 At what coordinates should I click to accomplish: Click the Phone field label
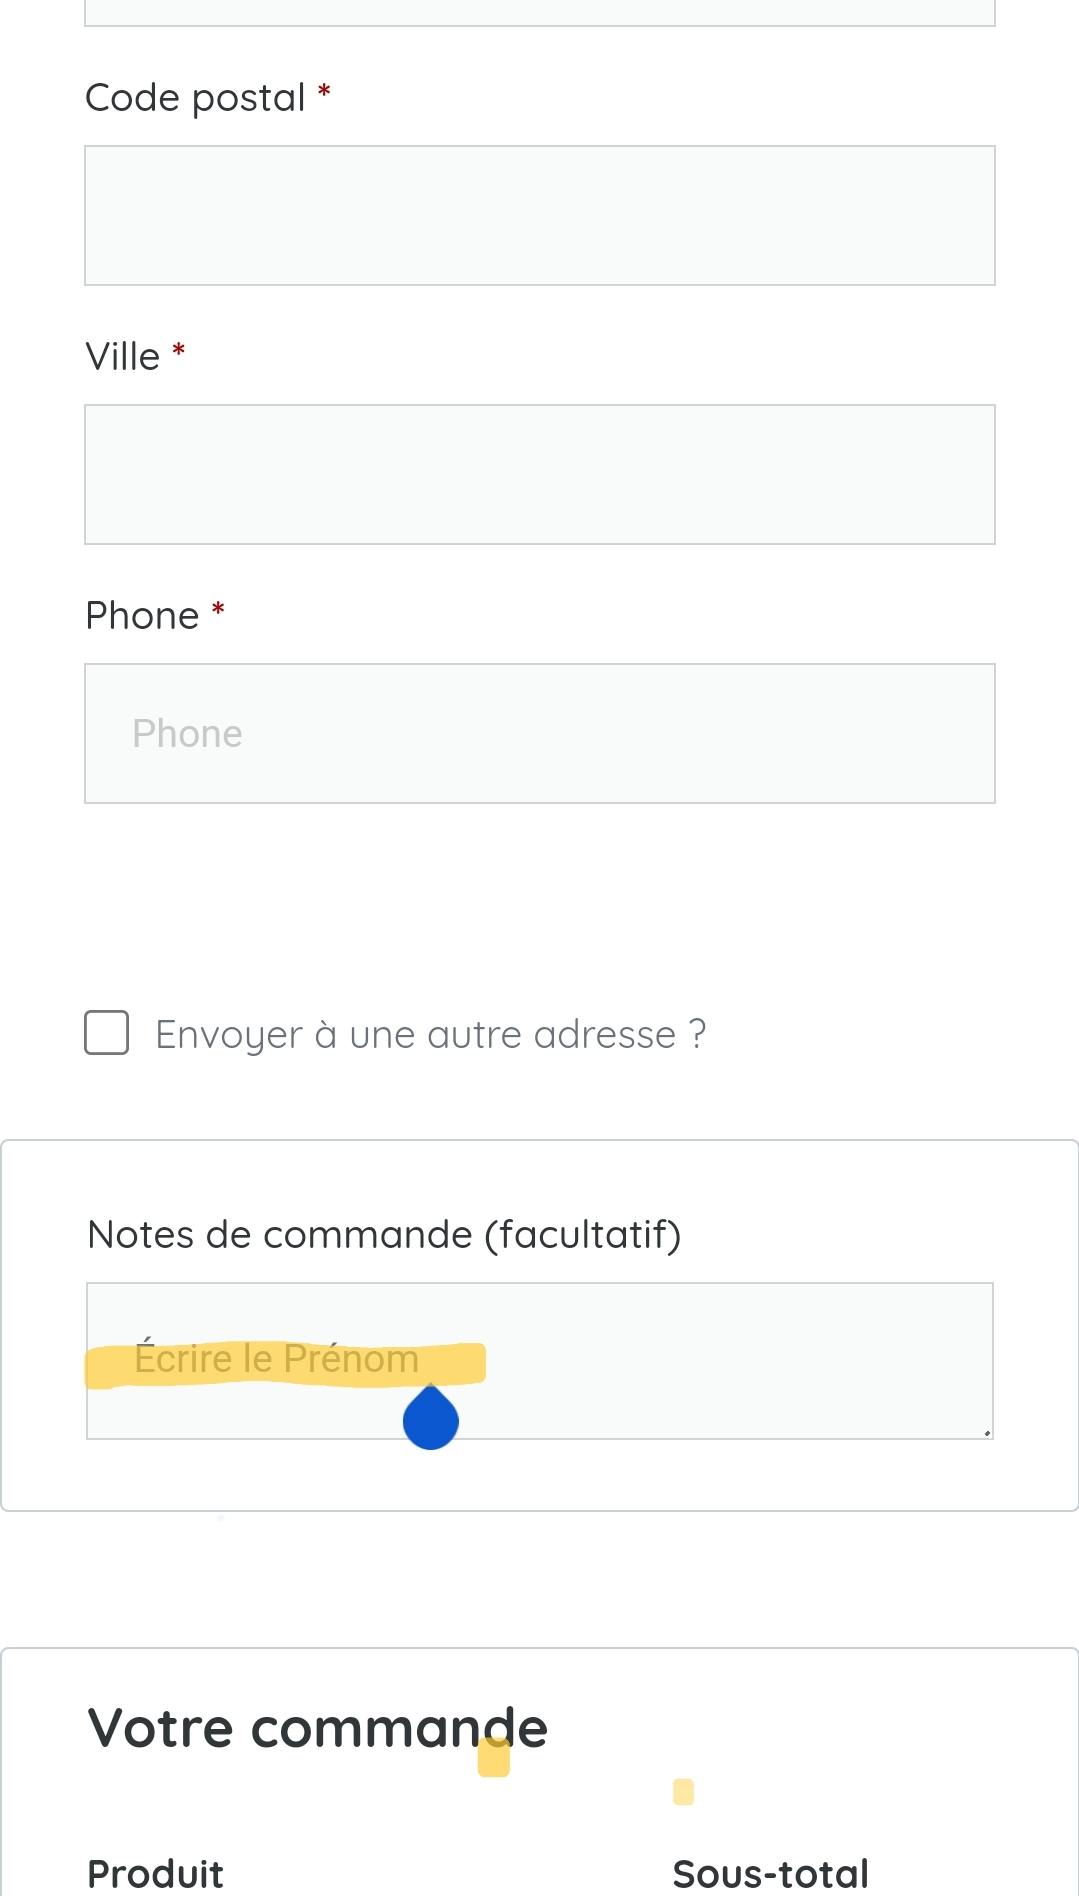click(143, 616)
